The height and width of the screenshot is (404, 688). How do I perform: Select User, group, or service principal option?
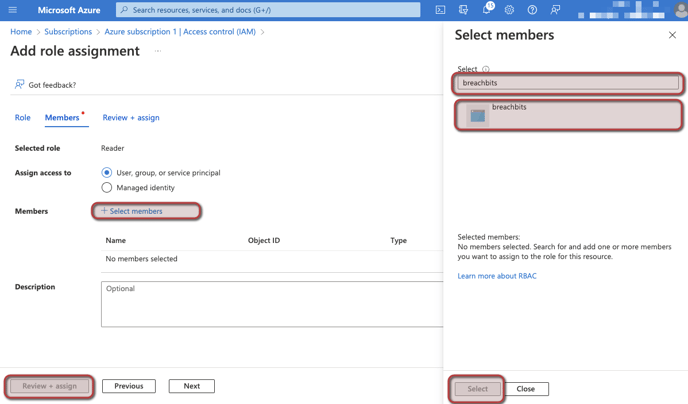pyautogui.click(x=107, y=172)
